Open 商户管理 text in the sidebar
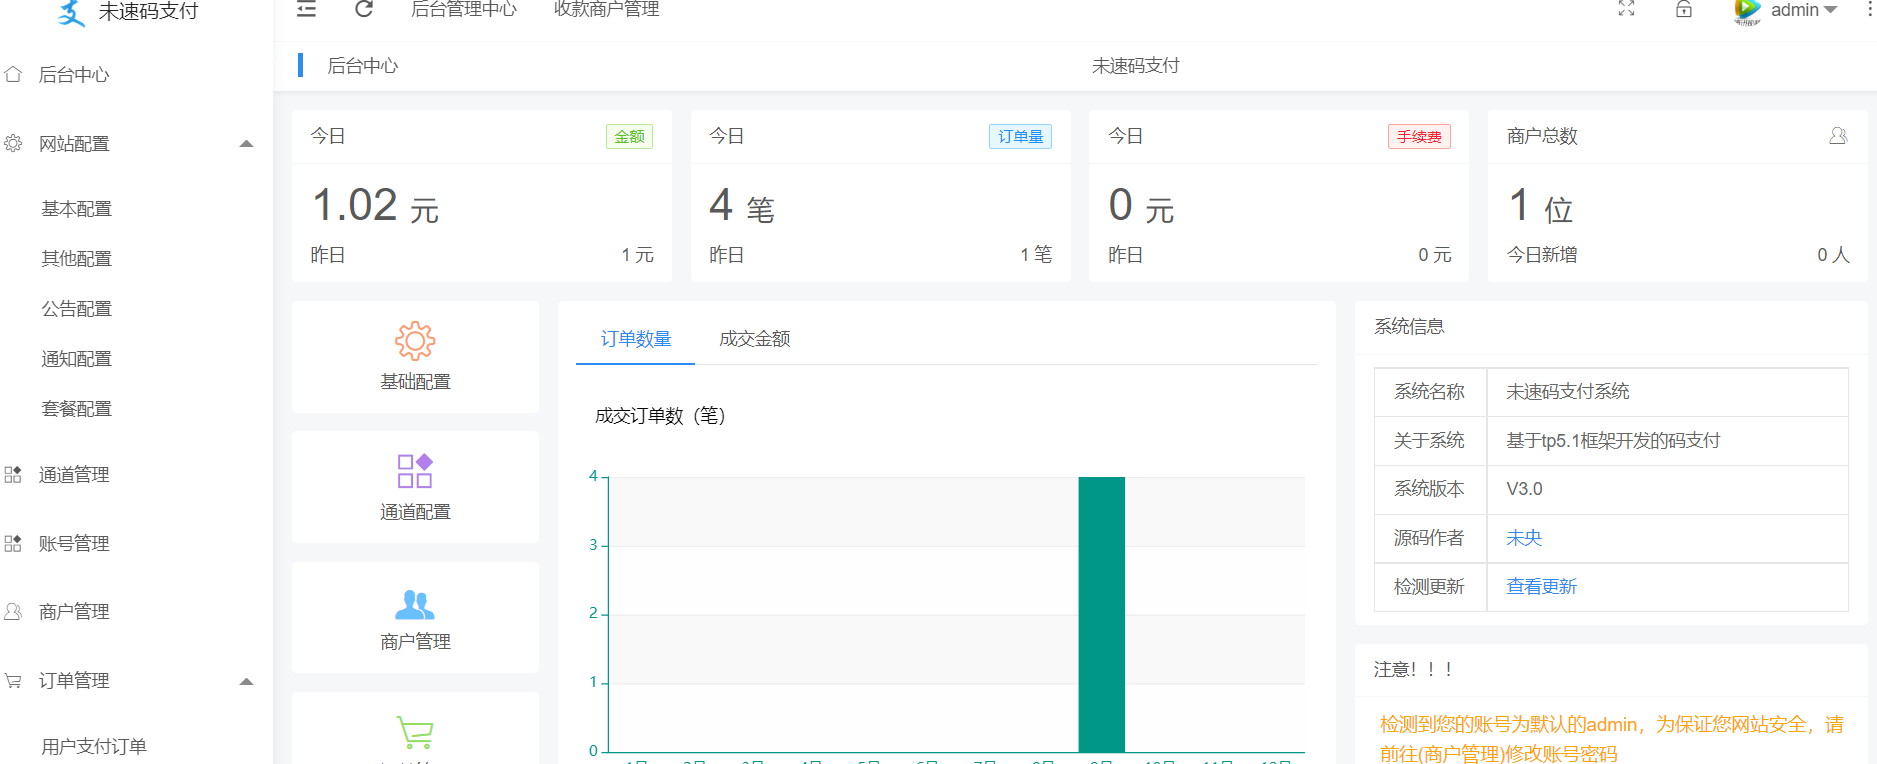 74,611
